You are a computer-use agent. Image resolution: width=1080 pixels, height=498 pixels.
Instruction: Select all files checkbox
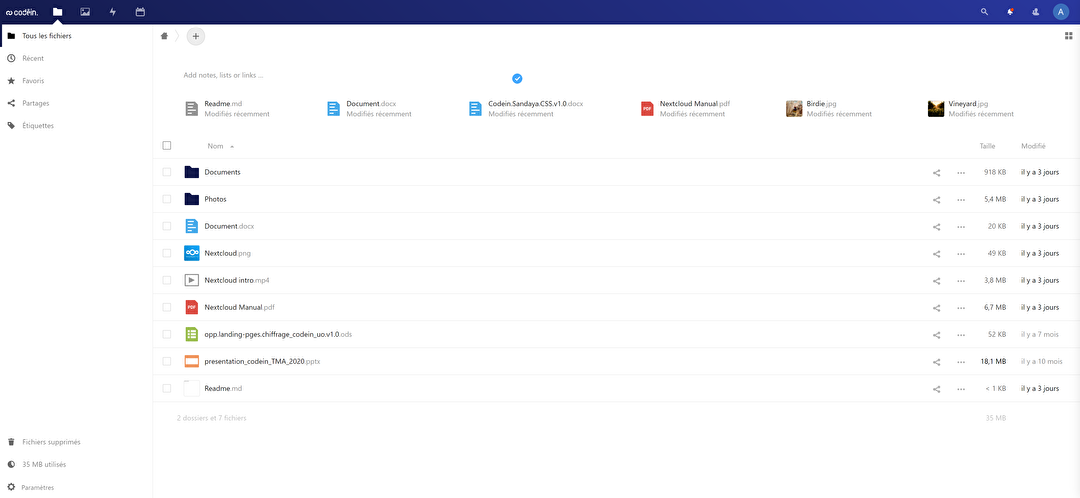(x=167, y=145)
